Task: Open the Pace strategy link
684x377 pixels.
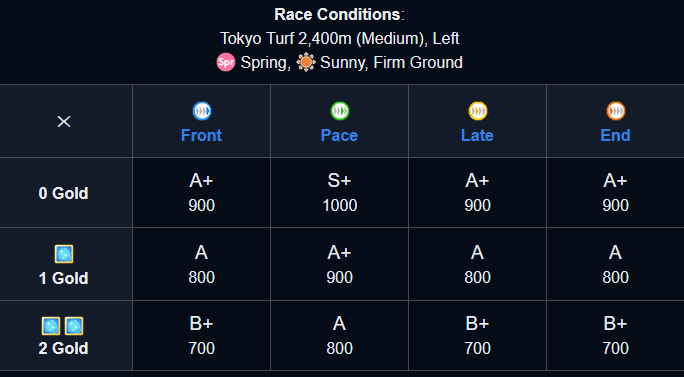Action: coord(339,135)
